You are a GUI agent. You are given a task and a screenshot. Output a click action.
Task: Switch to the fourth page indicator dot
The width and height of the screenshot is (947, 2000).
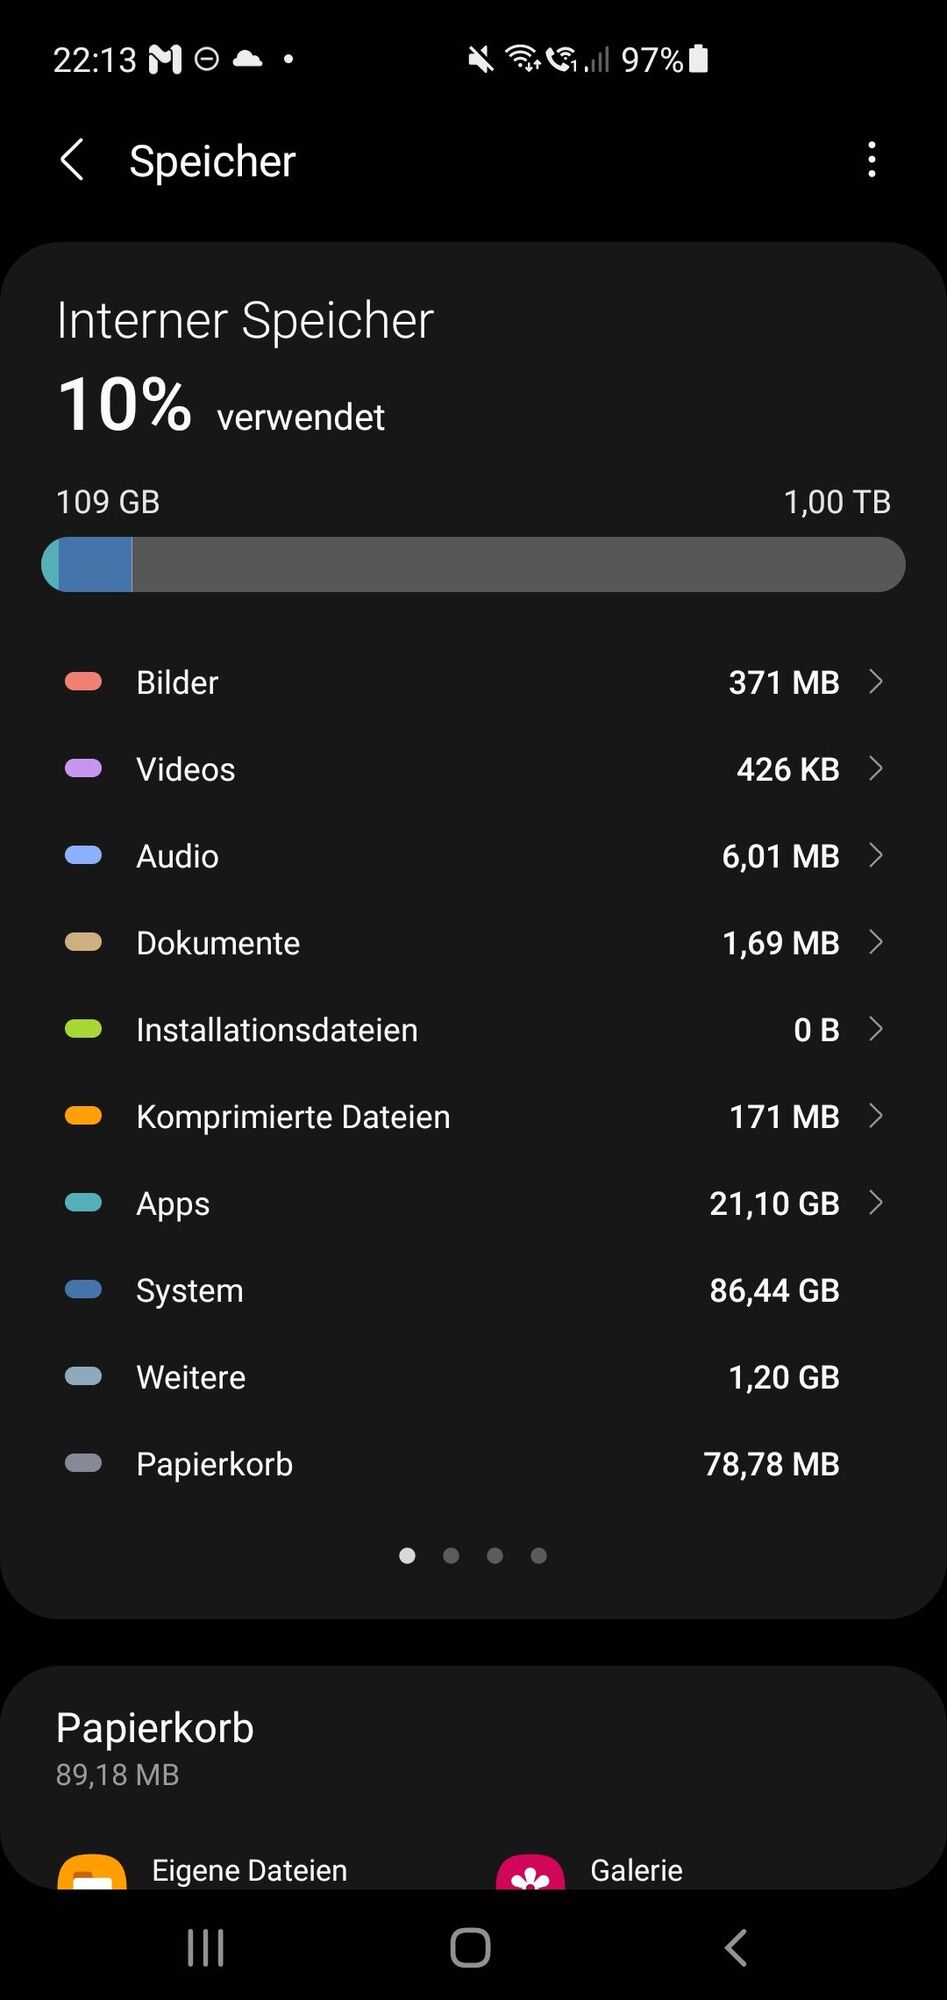coord(539,1555)
